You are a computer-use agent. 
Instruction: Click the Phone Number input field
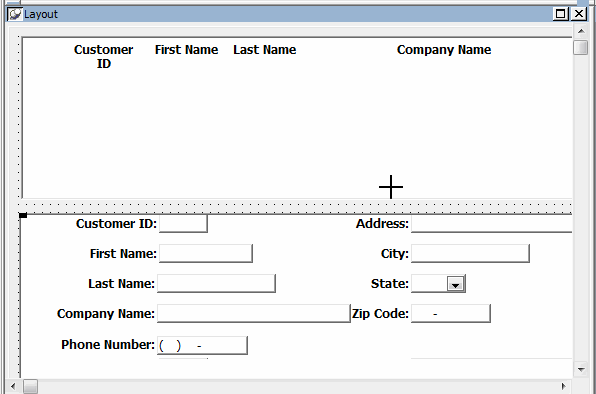[202, 345]
